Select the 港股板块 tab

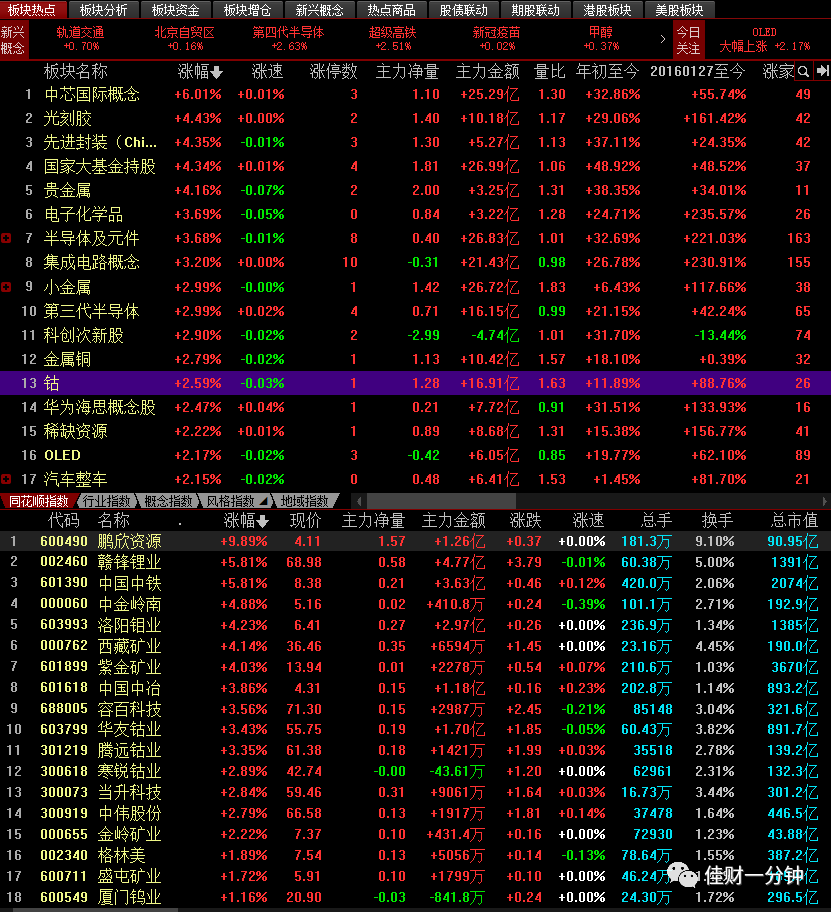(x=607, y=10)
